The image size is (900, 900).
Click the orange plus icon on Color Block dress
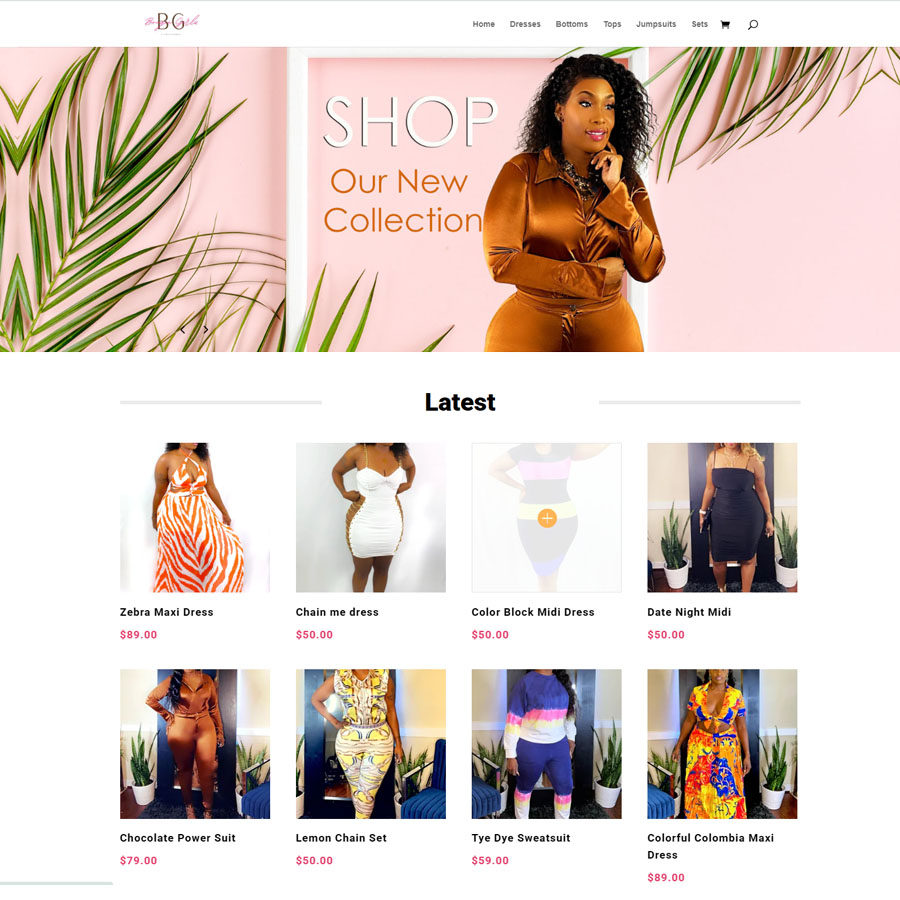547,518
